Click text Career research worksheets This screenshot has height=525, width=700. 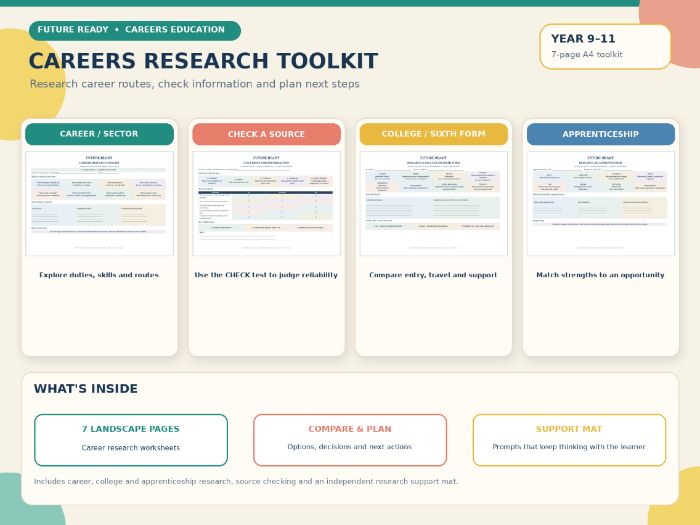point(131,447)
